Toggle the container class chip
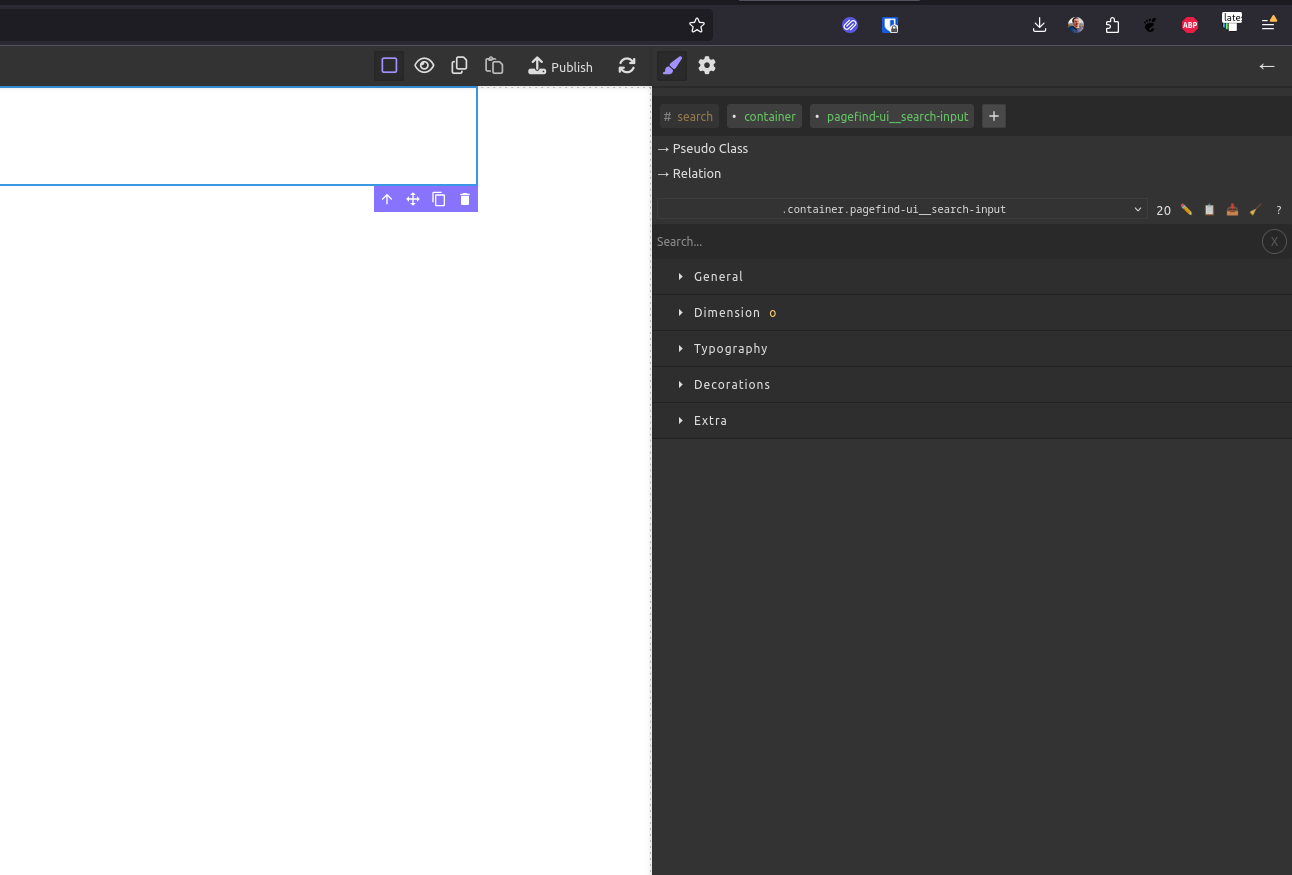Image resolution: width=1292 pixels, height=875 pixels. (764, 116)
